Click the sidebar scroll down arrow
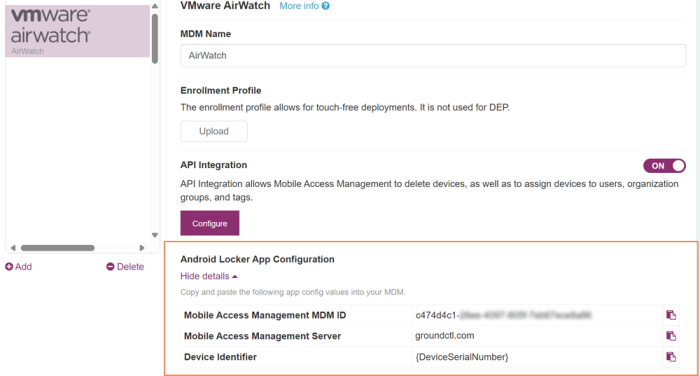 154,235
